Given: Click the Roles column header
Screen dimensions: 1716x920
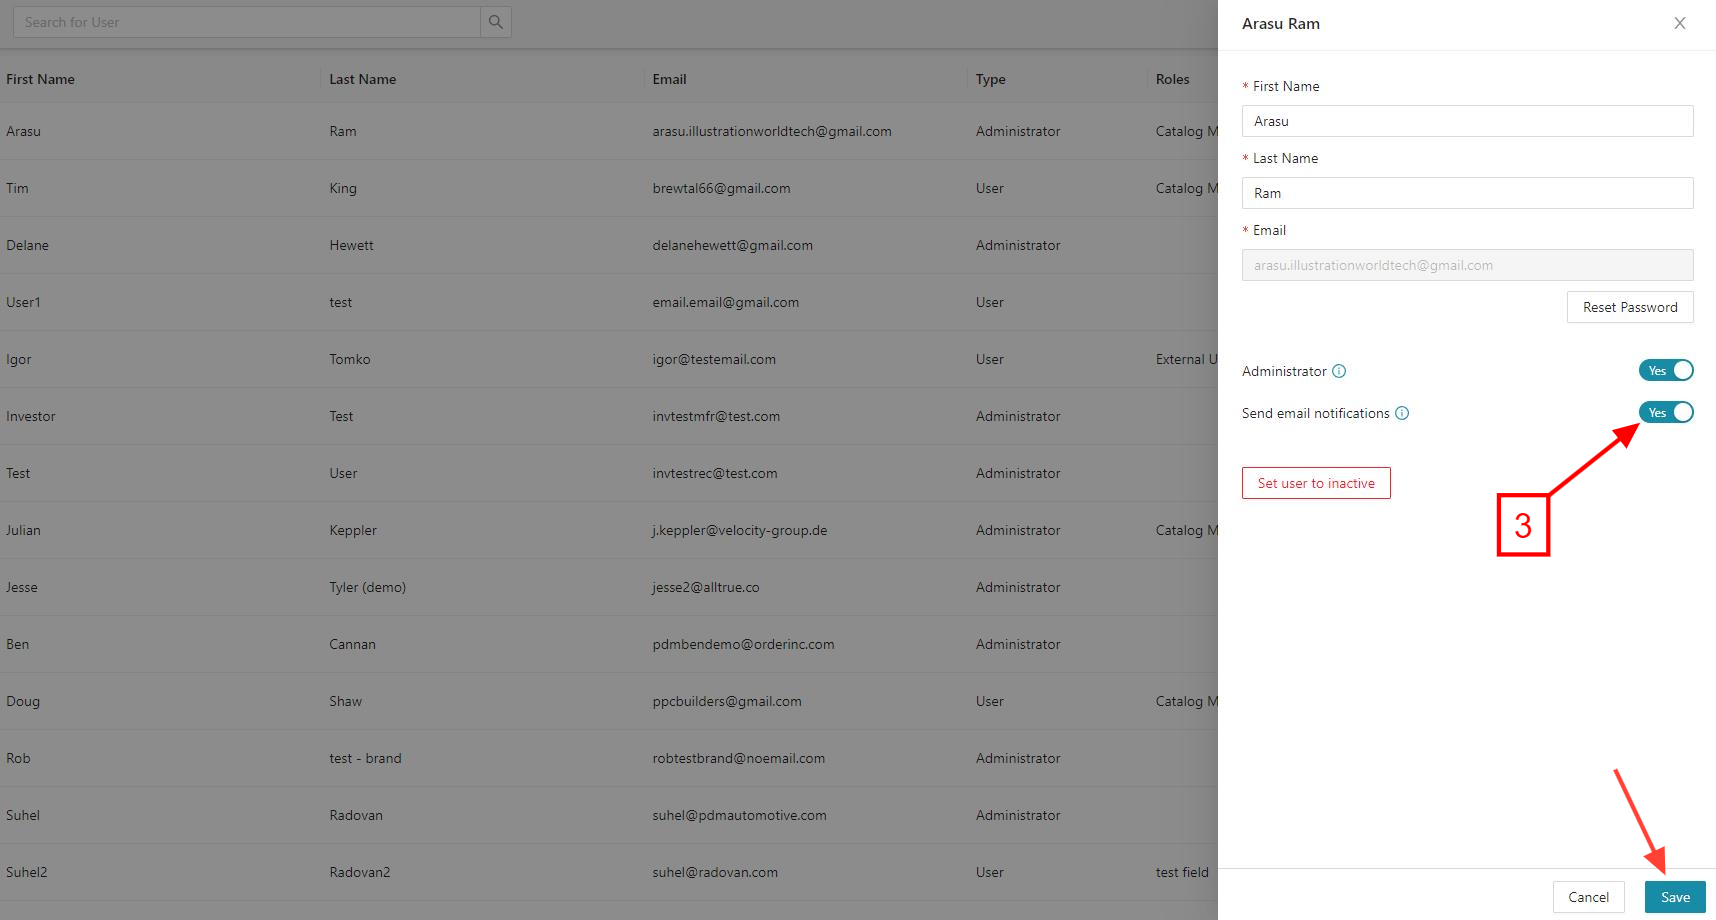Looking at the screenshot, I should pos(1172,79).
